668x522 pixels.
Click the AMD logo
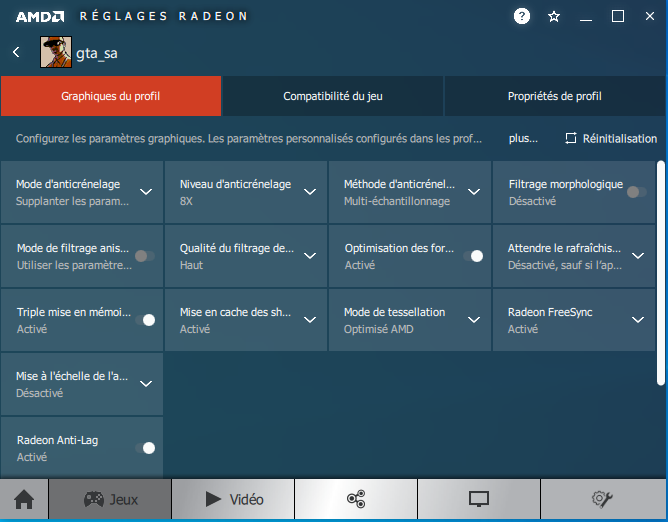pos(40,17)
